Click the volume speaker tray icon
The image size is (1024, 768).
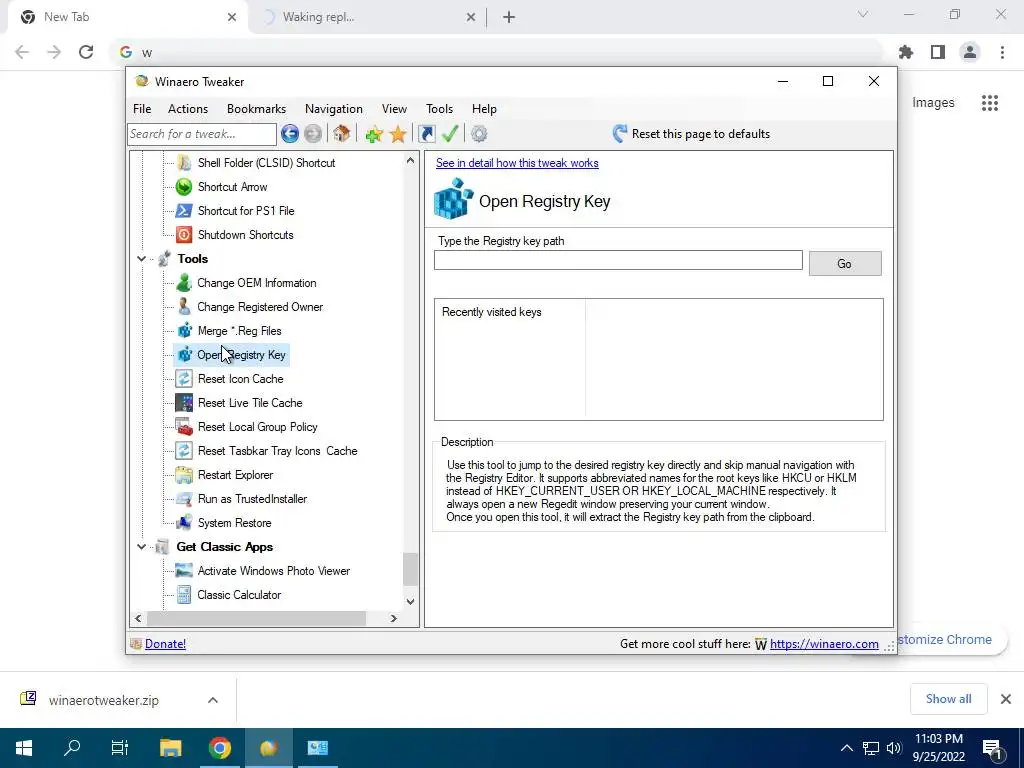point(894,748)
